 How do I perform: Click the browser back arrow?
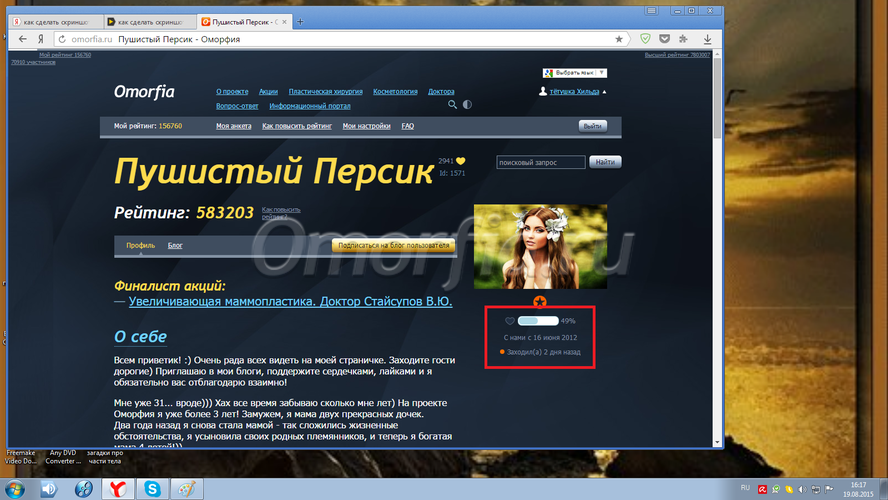point(23,39)
